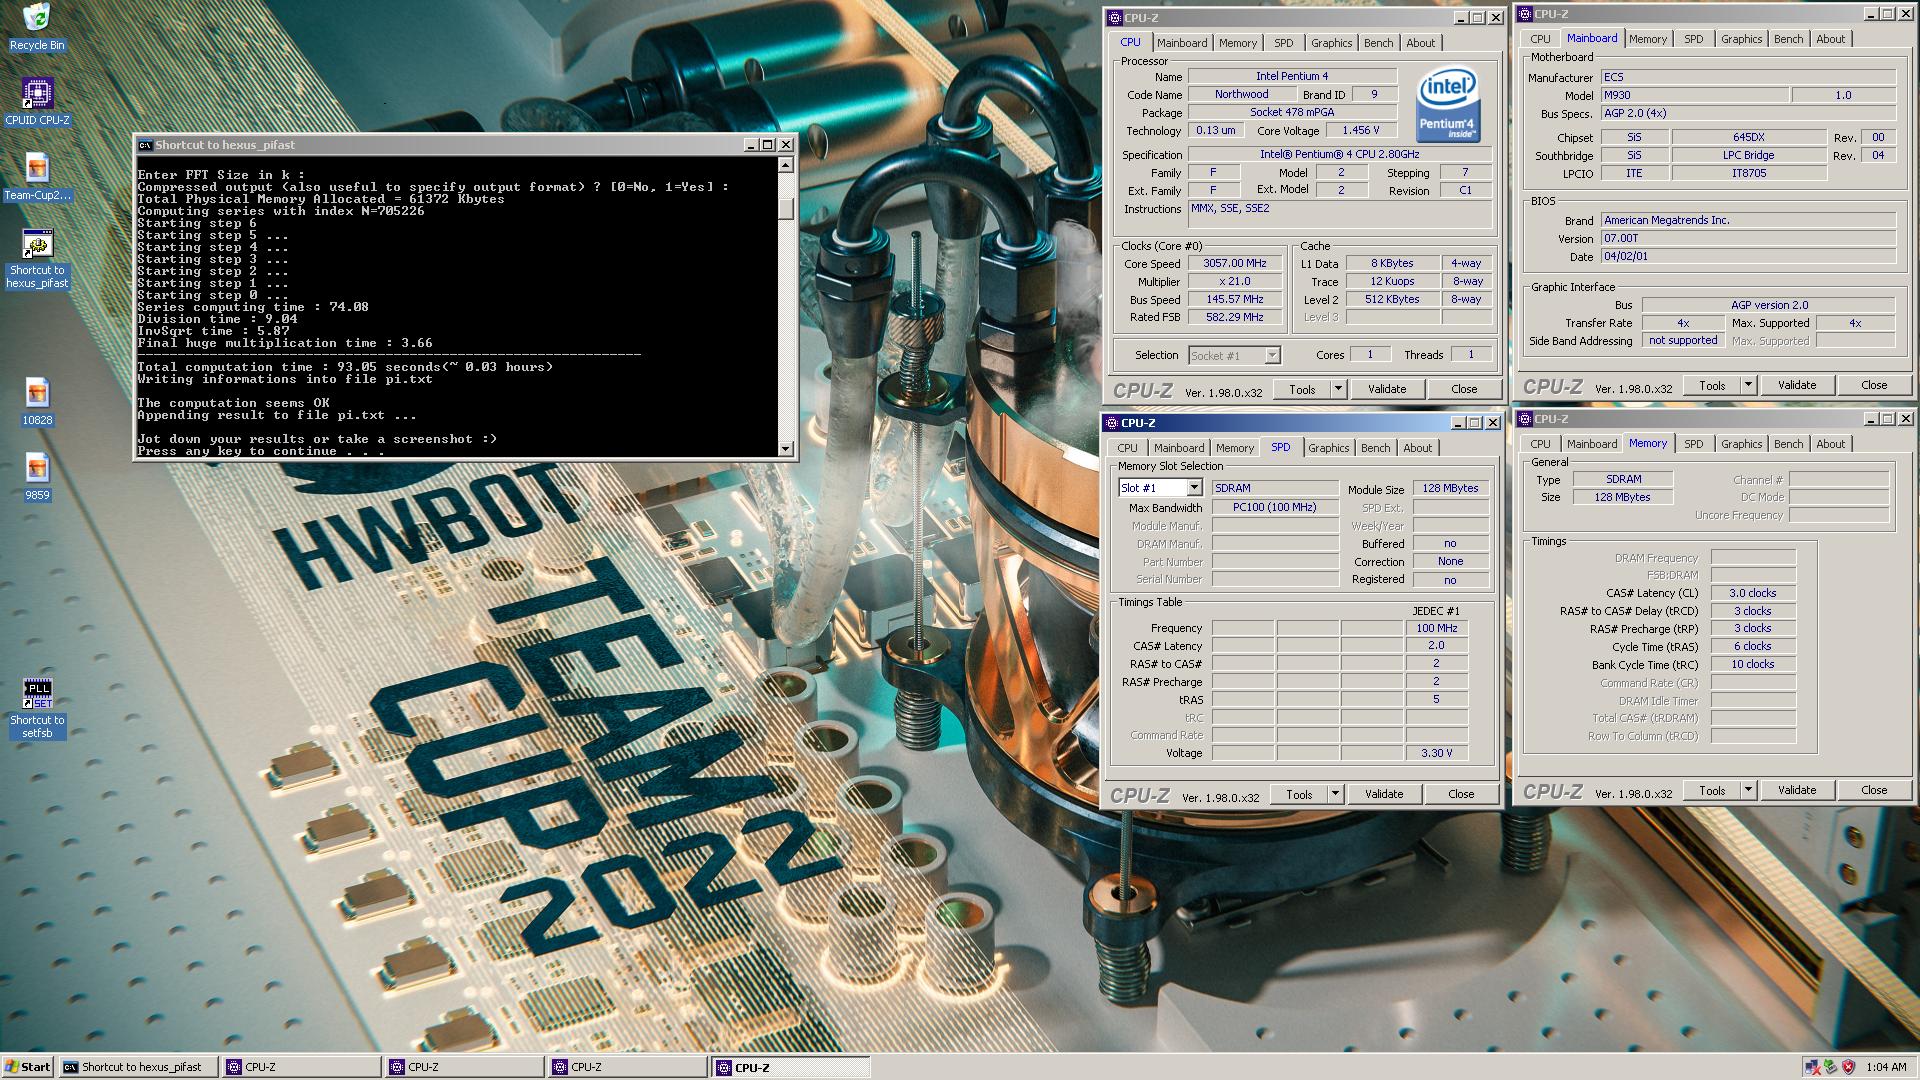Click the Module Size value 128 MBytes
Screen dimensions: 1920x1080
1450,488
